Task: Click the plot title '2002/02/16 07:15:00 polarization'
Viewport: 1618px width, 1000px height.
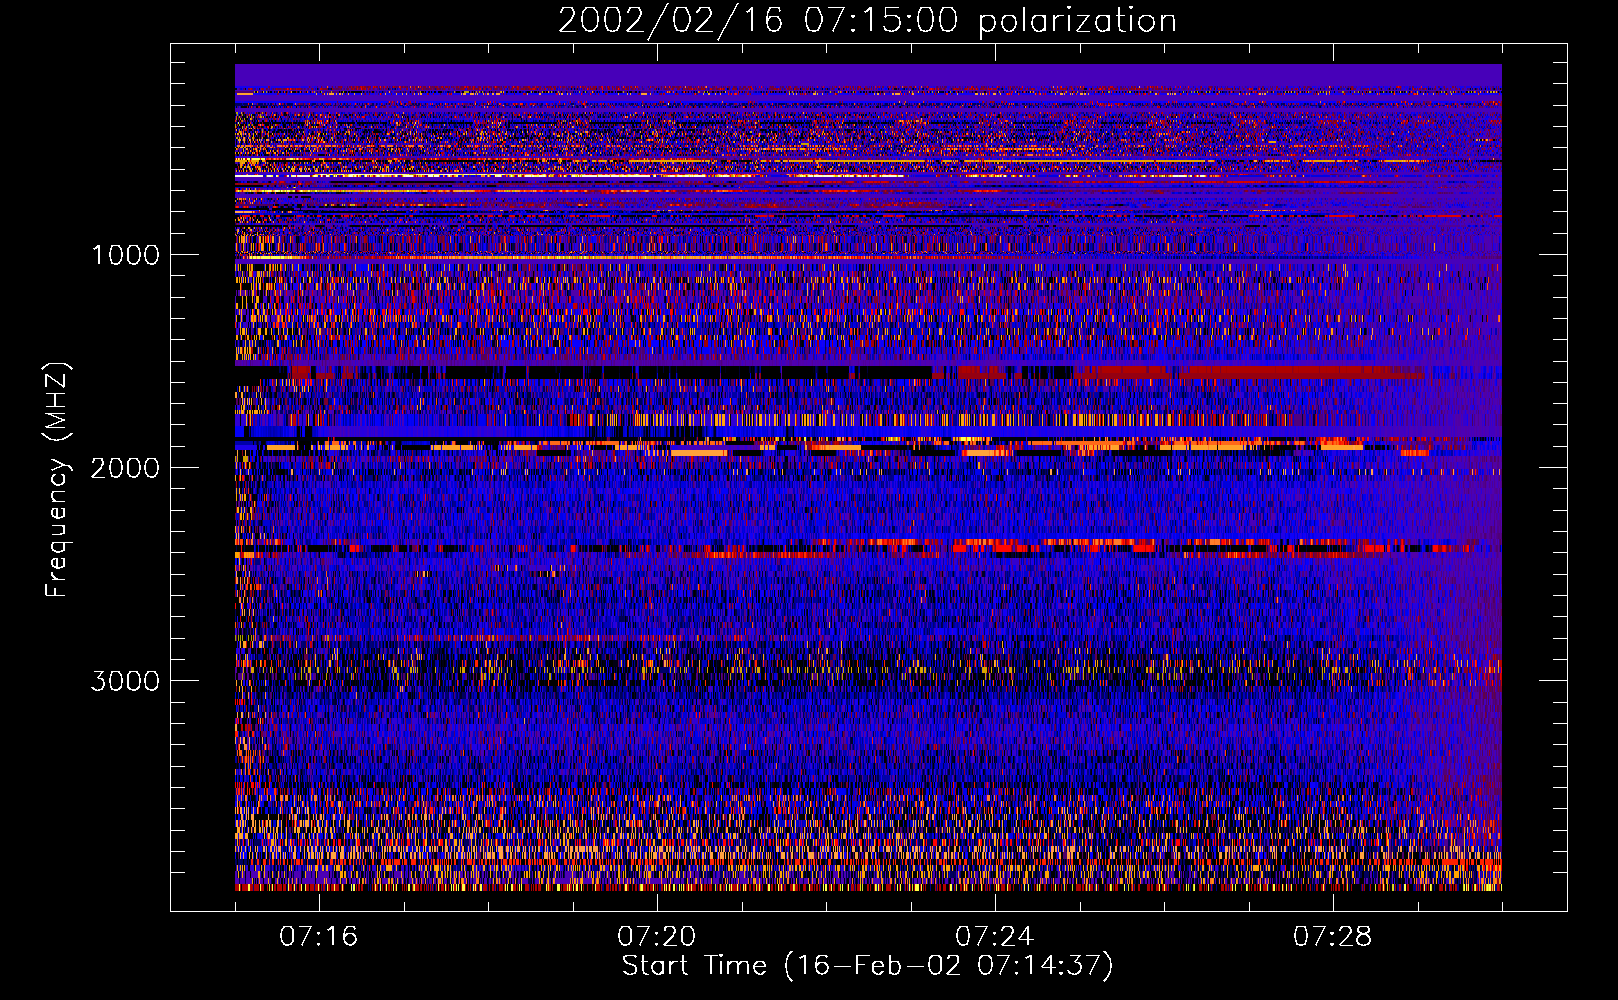Action: [867, 21]
